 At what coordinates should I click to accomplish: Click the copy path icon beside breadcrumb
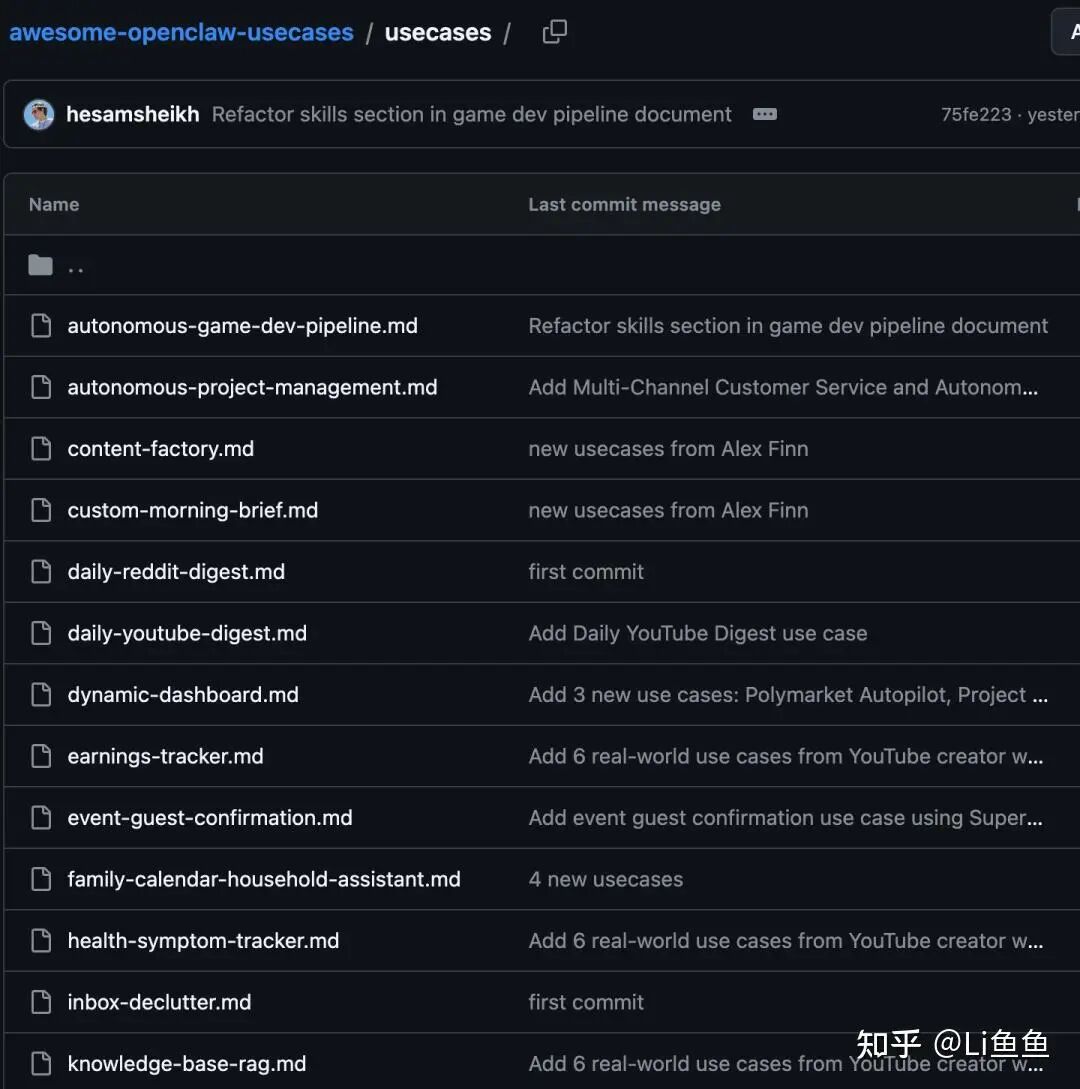coord(555,31)
